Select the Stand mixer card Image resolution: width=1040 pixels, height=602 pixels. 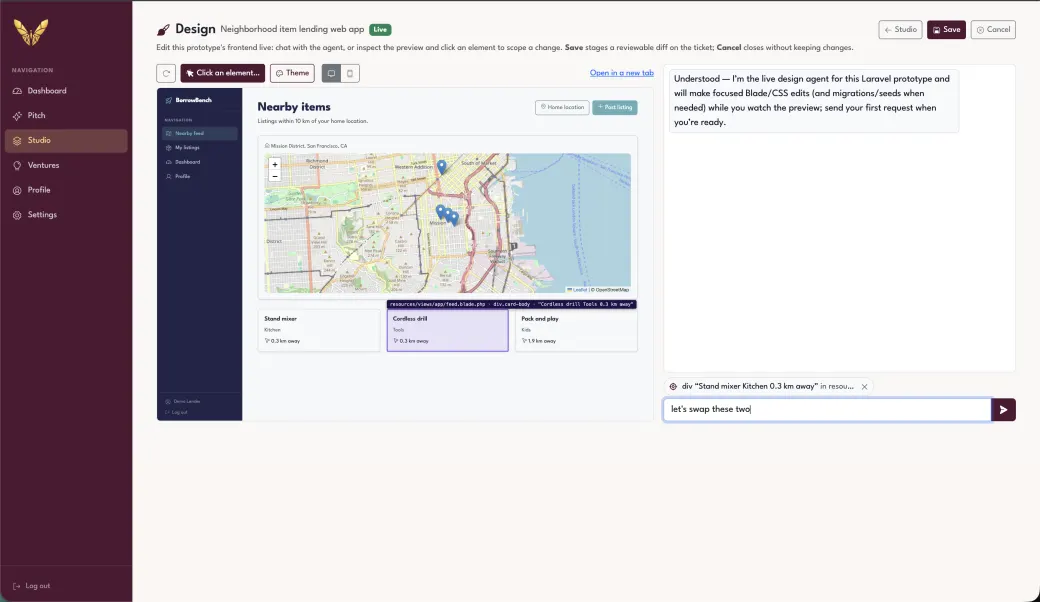pyautogui.click(x=318, y=330)
